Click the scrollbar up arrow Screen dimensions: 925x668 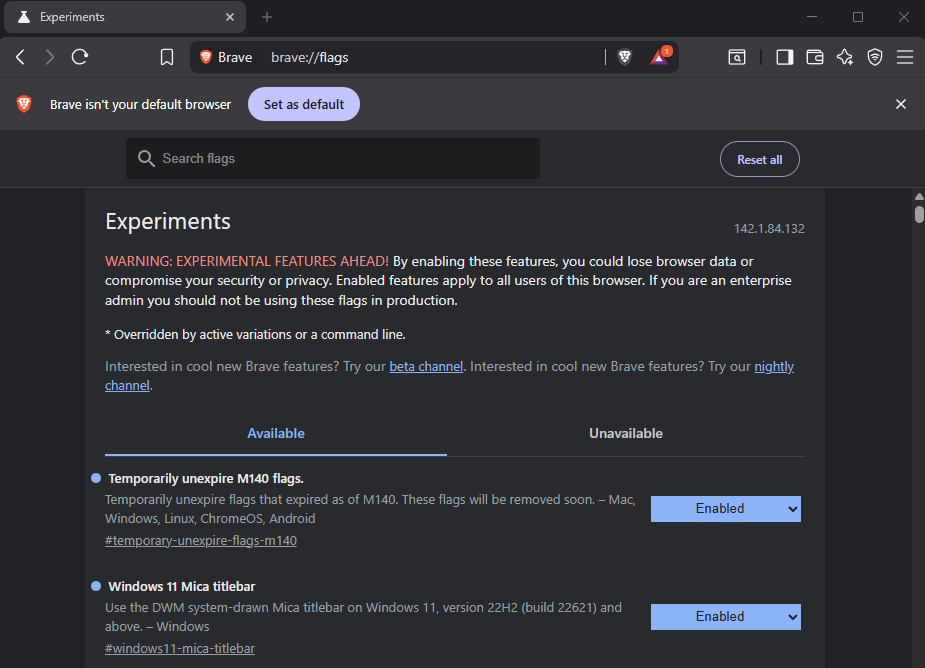[x=919, y=196]
